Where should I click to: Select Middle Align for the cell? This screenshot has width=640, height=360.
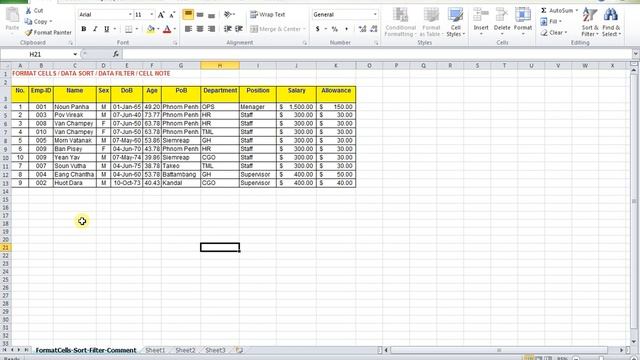pos(200,15)
